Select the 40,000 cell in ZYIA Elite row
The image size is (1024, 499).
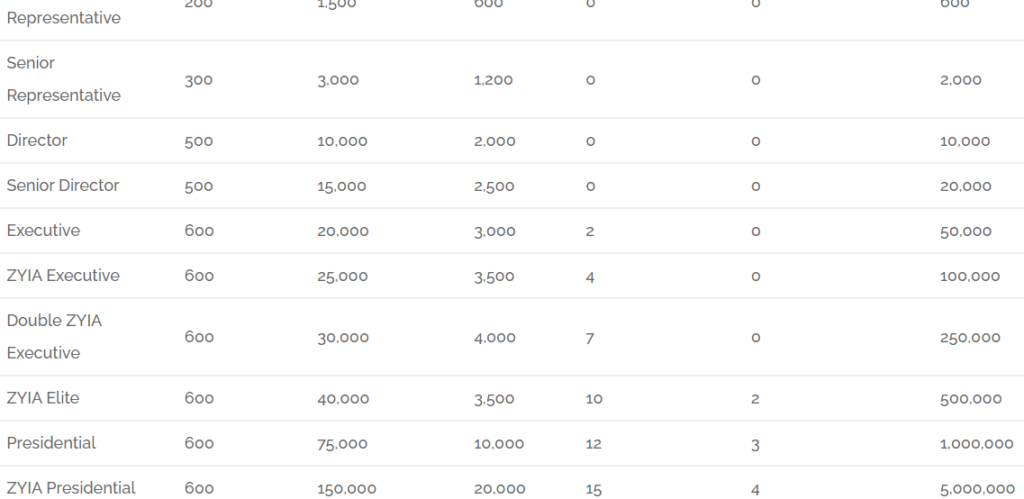pyautogui.click(x=343, y=398)
